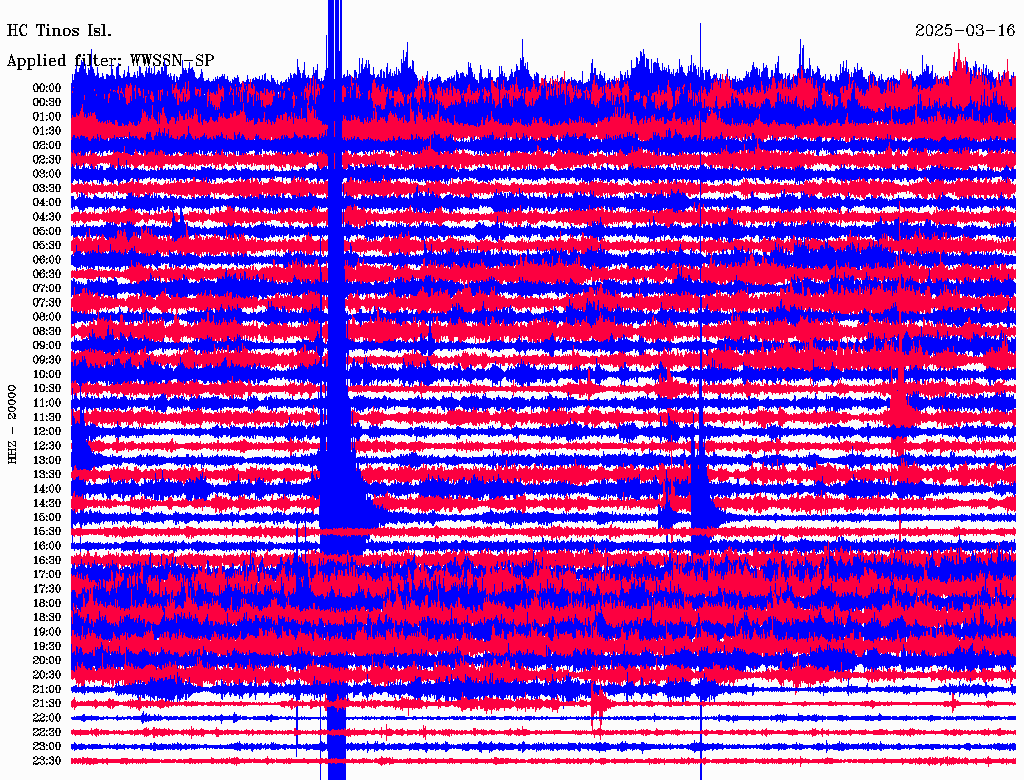Select the 01:30 time row label
Viewport: 1024px width, 780px height.
click(x=47, y=131)
